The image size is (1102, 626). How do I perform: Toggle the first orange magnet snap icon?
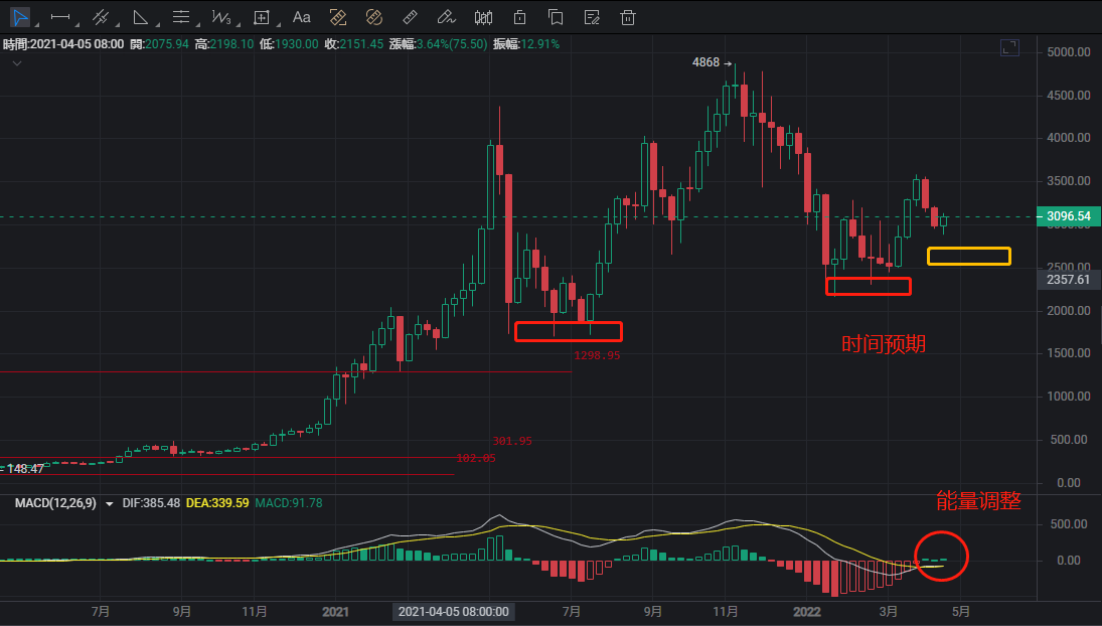pos(338,17)
